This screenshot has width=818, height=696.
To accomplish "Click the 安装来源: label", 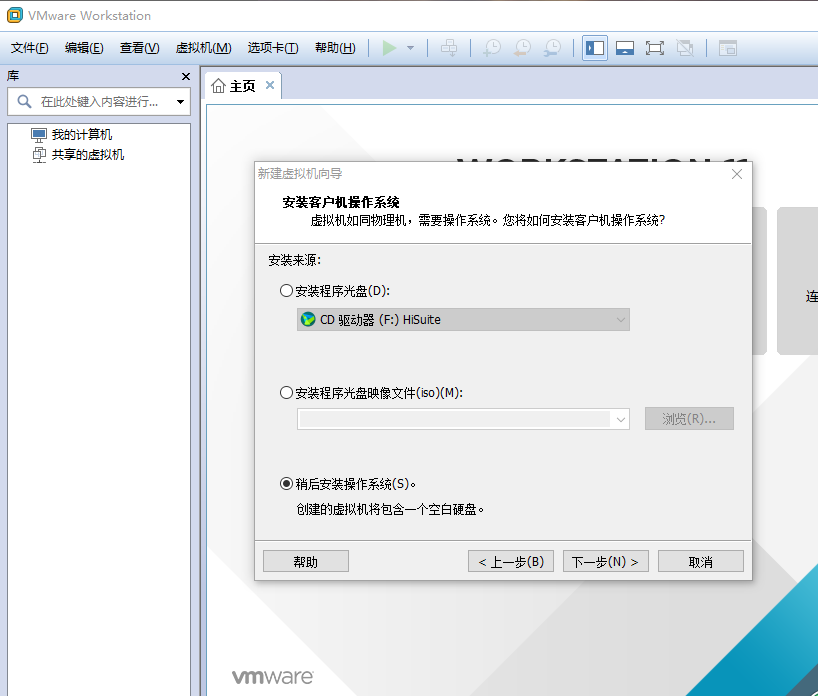I will click(294, 260).
